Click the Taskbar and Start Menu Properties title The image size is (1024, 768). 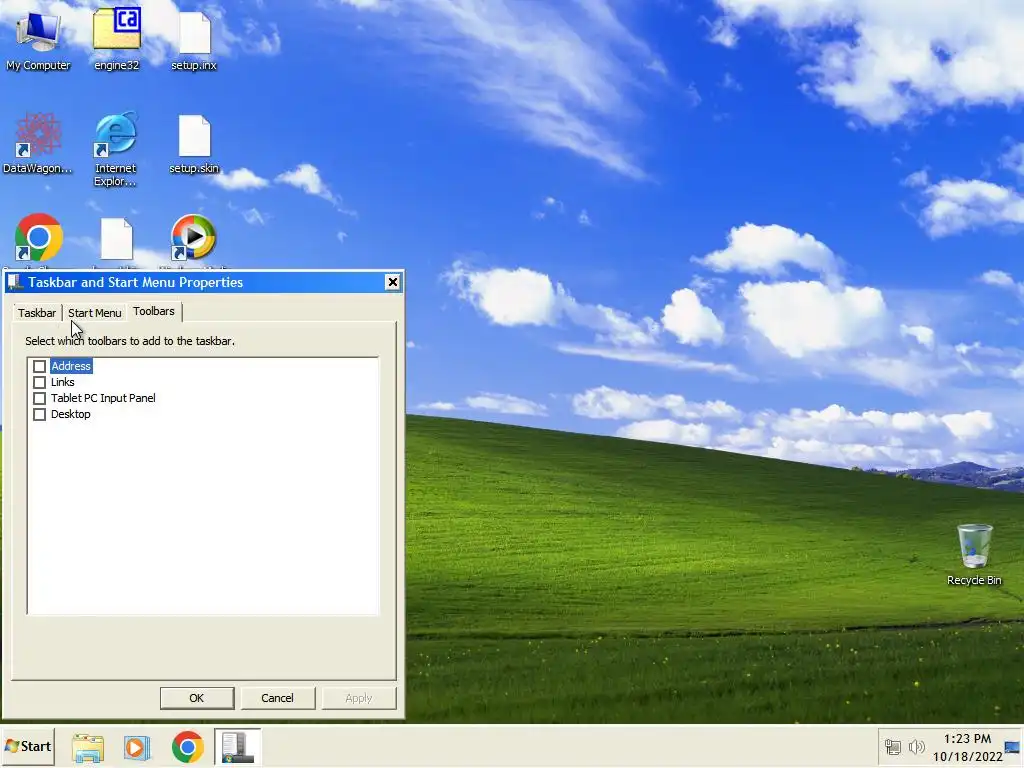[x=135, y=282]
